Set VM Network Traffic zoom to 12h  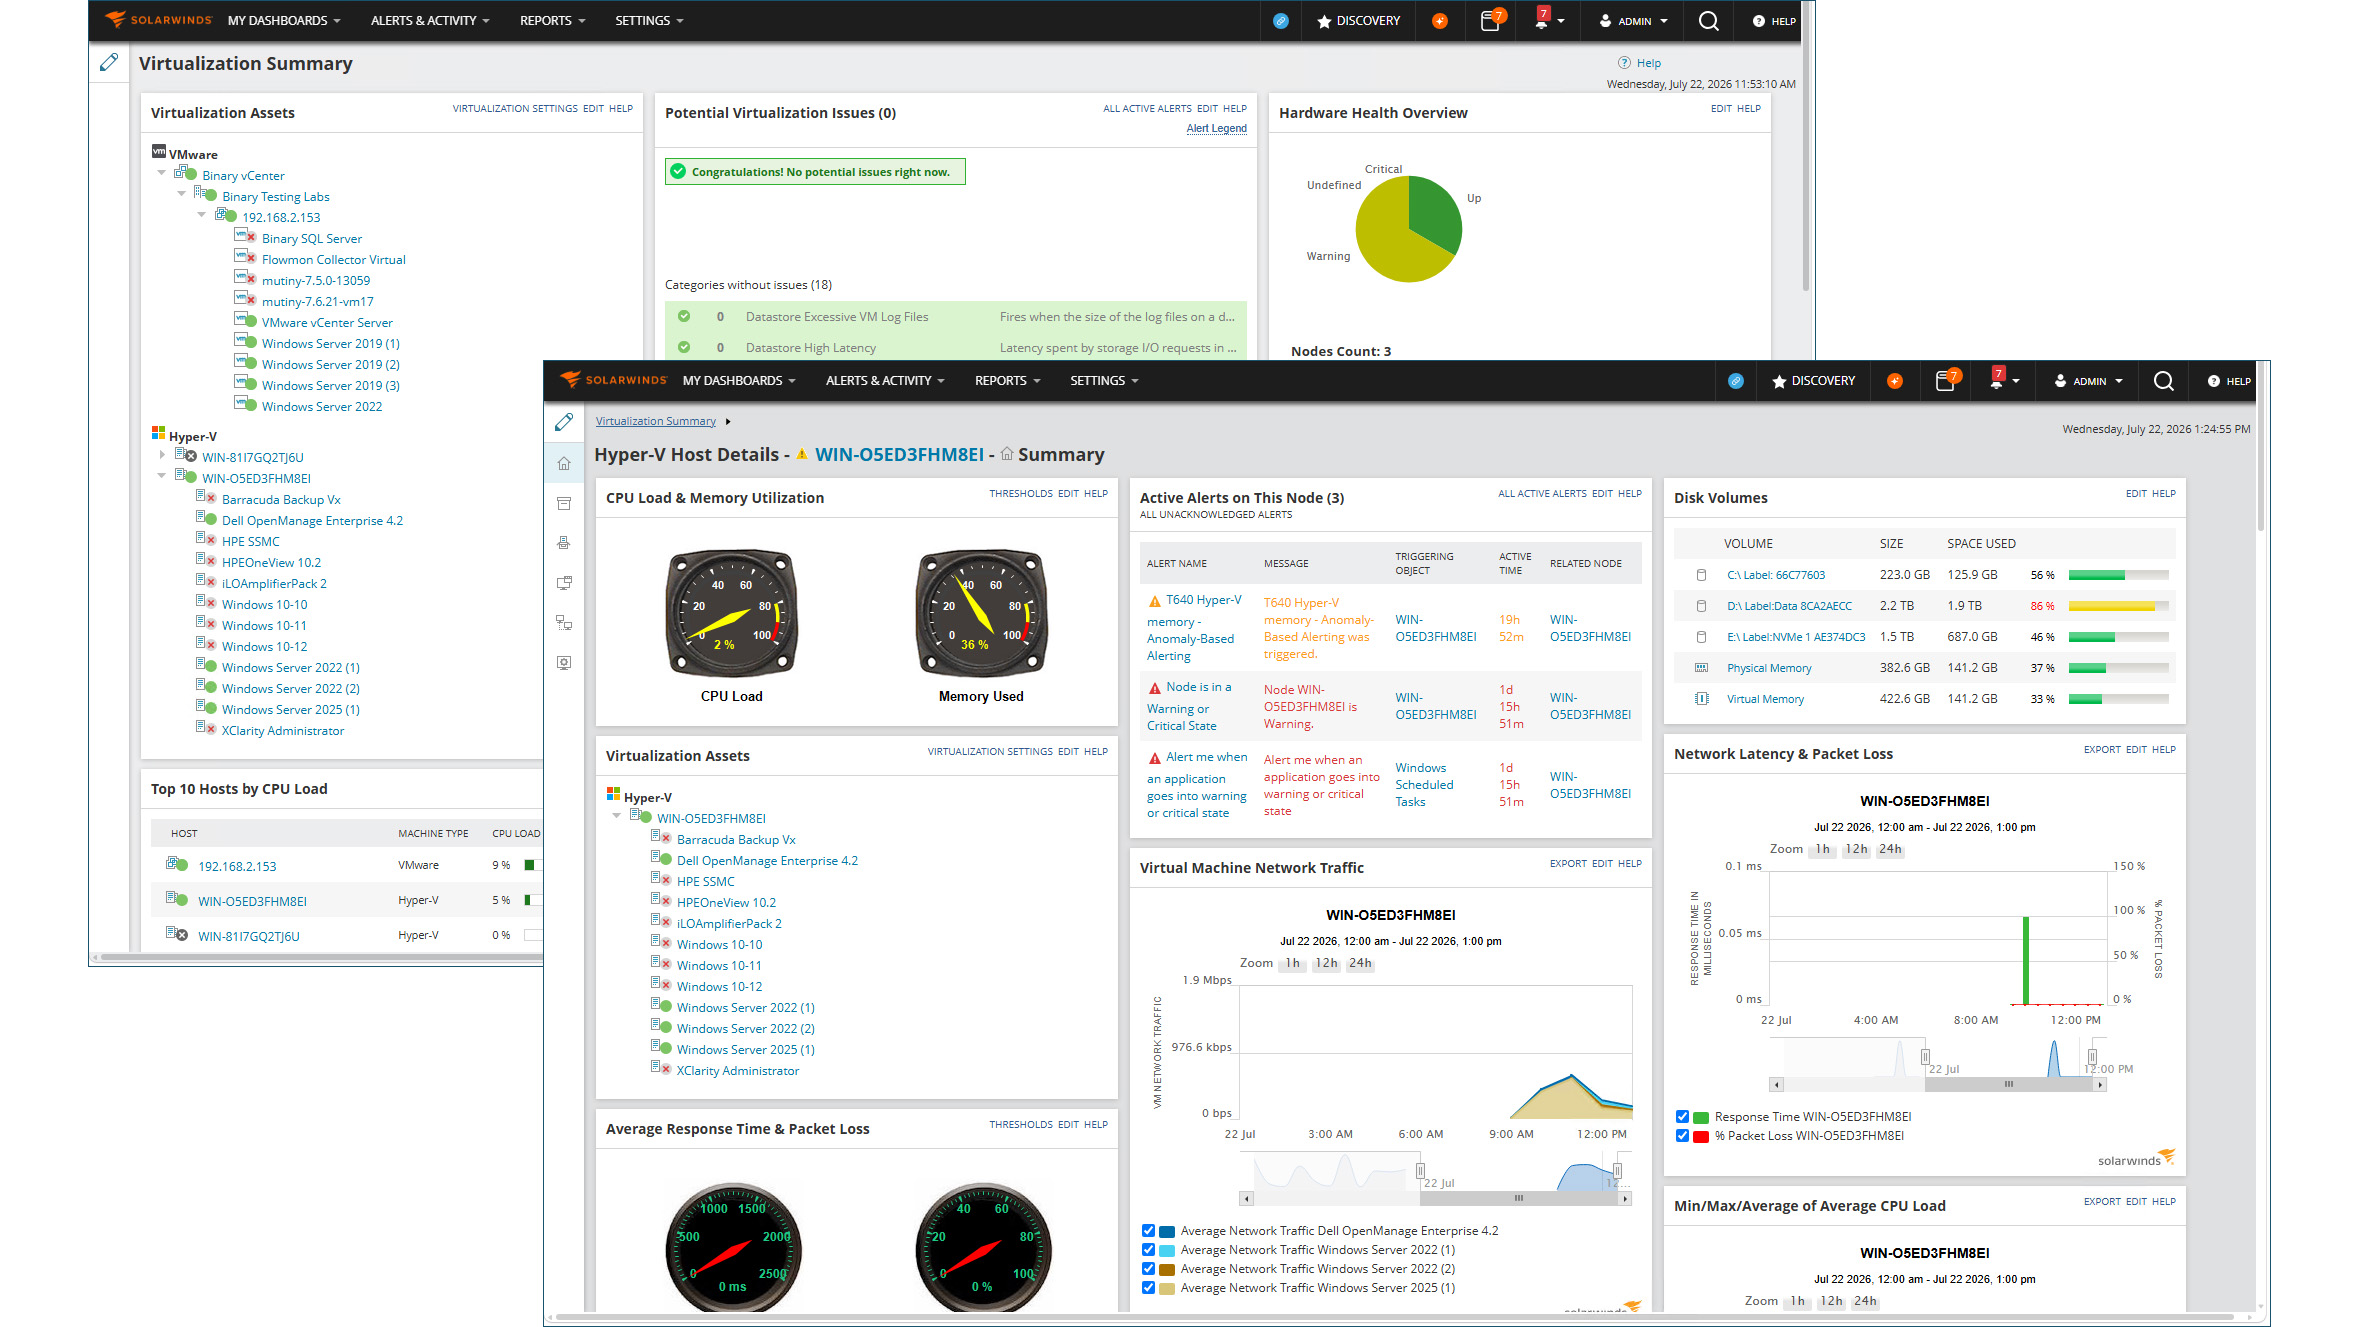(x=1326, y=963)
